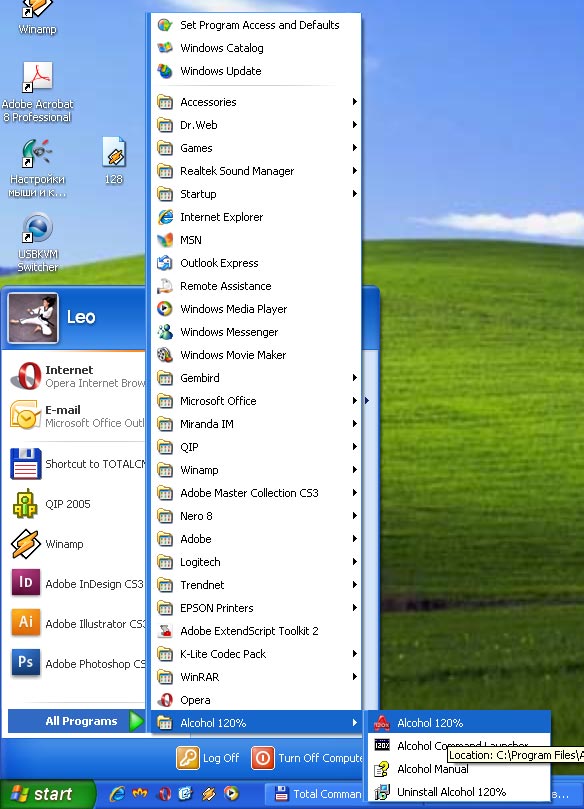
Task: Launch Windows Update
Action: pyautogui.click(x=256, y=71)
